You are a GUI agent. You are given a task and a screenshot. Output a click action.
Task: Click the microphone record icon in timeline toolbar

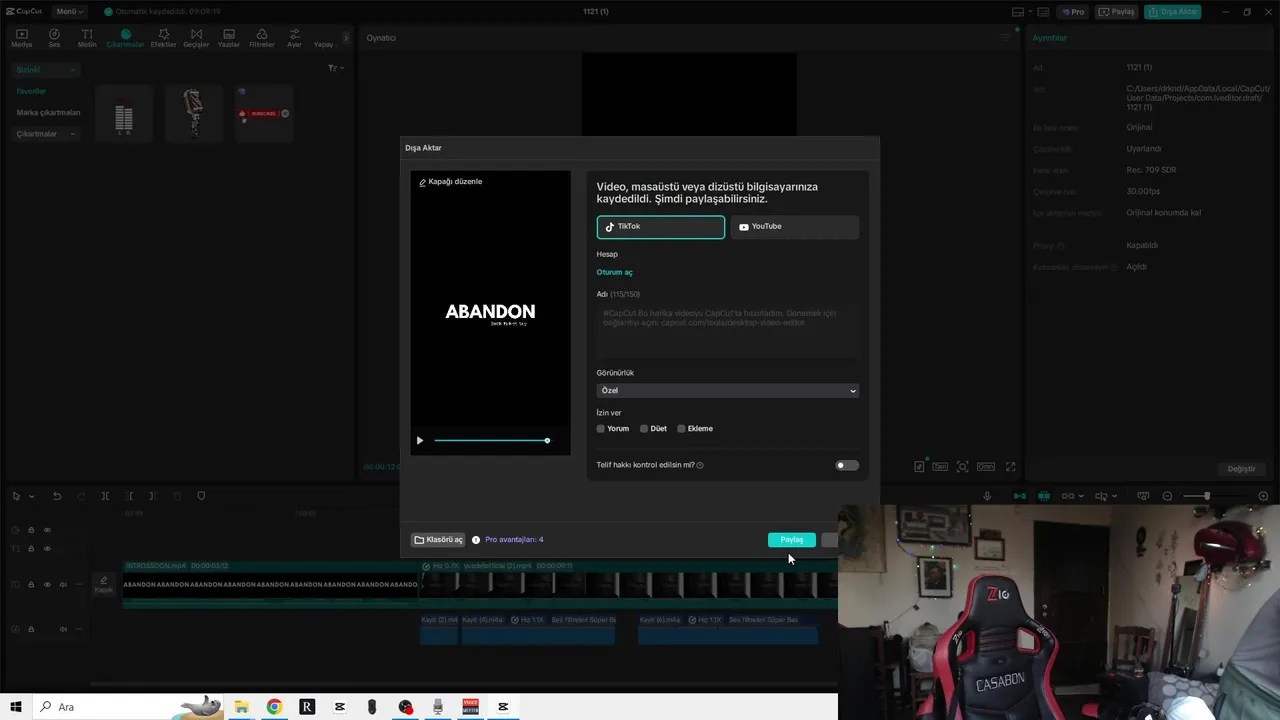[987, 496]
